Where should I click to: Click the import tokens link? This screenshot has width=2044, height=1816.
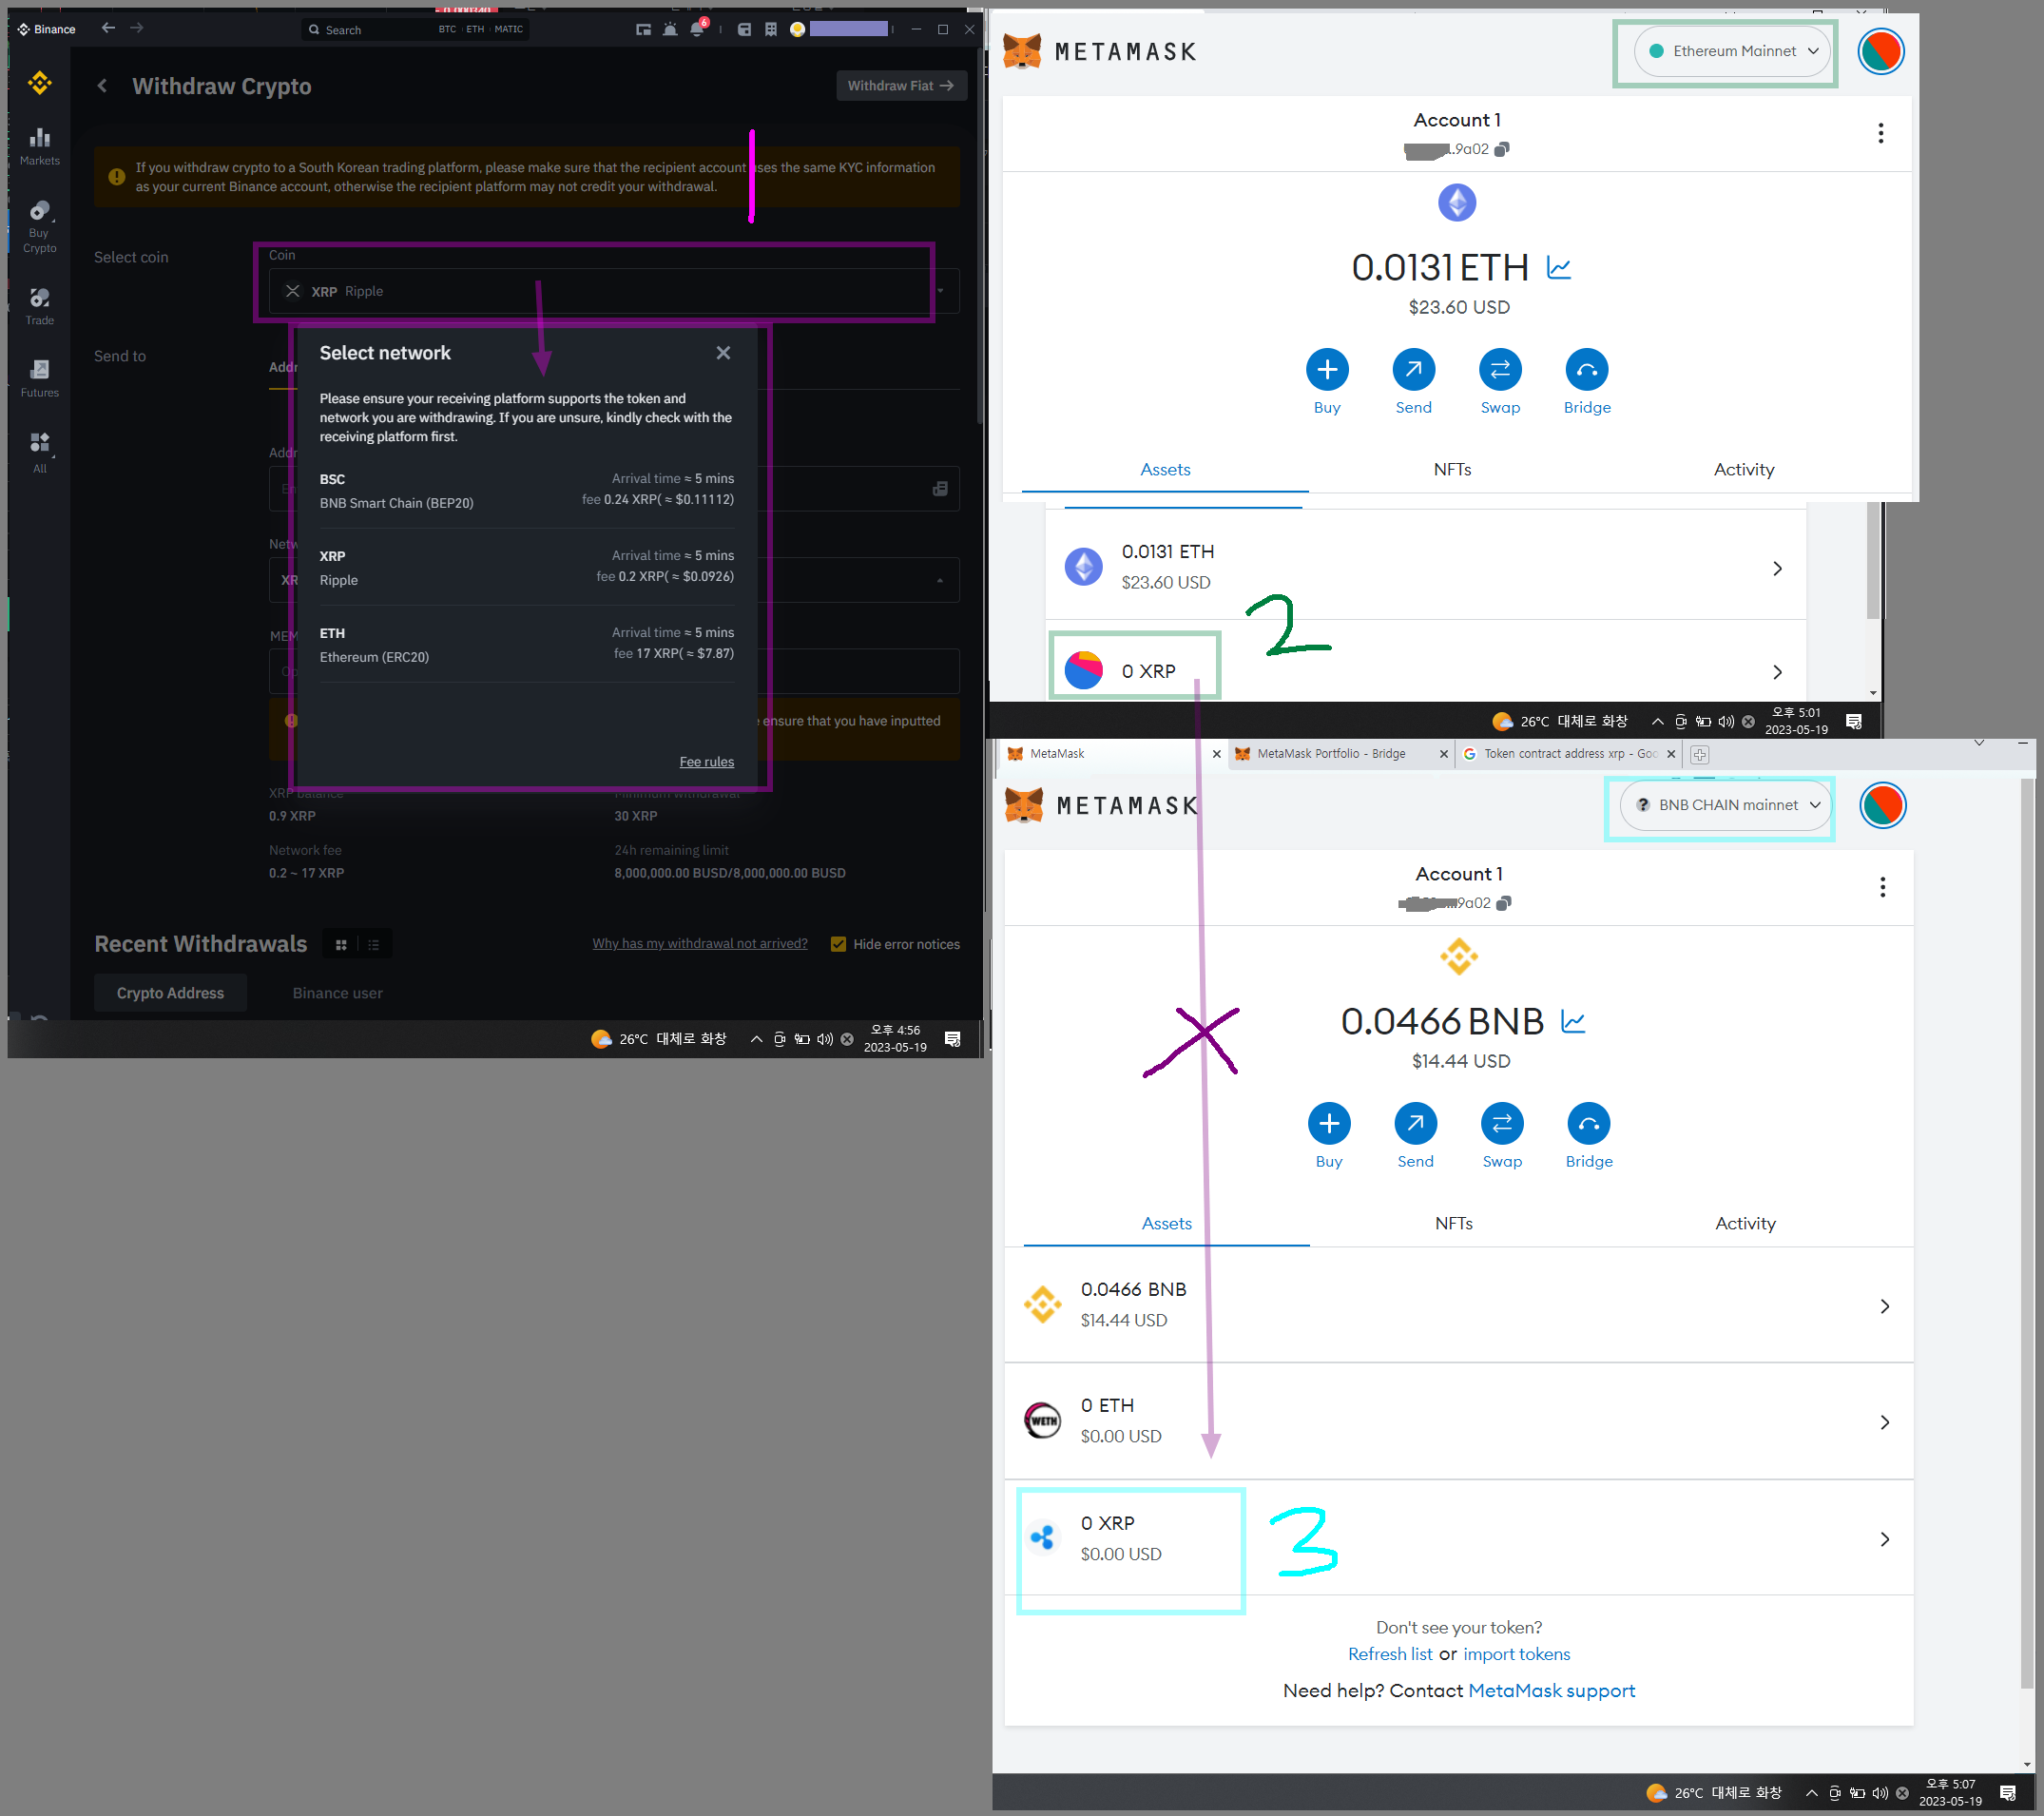coord(1516,1654)
